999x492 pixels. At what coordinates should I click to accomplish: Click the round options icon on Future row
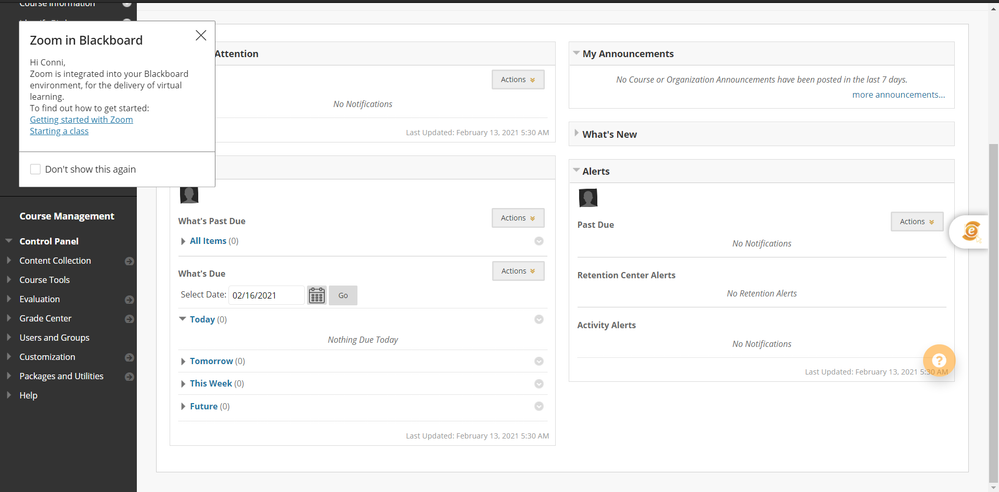(539, 406)
